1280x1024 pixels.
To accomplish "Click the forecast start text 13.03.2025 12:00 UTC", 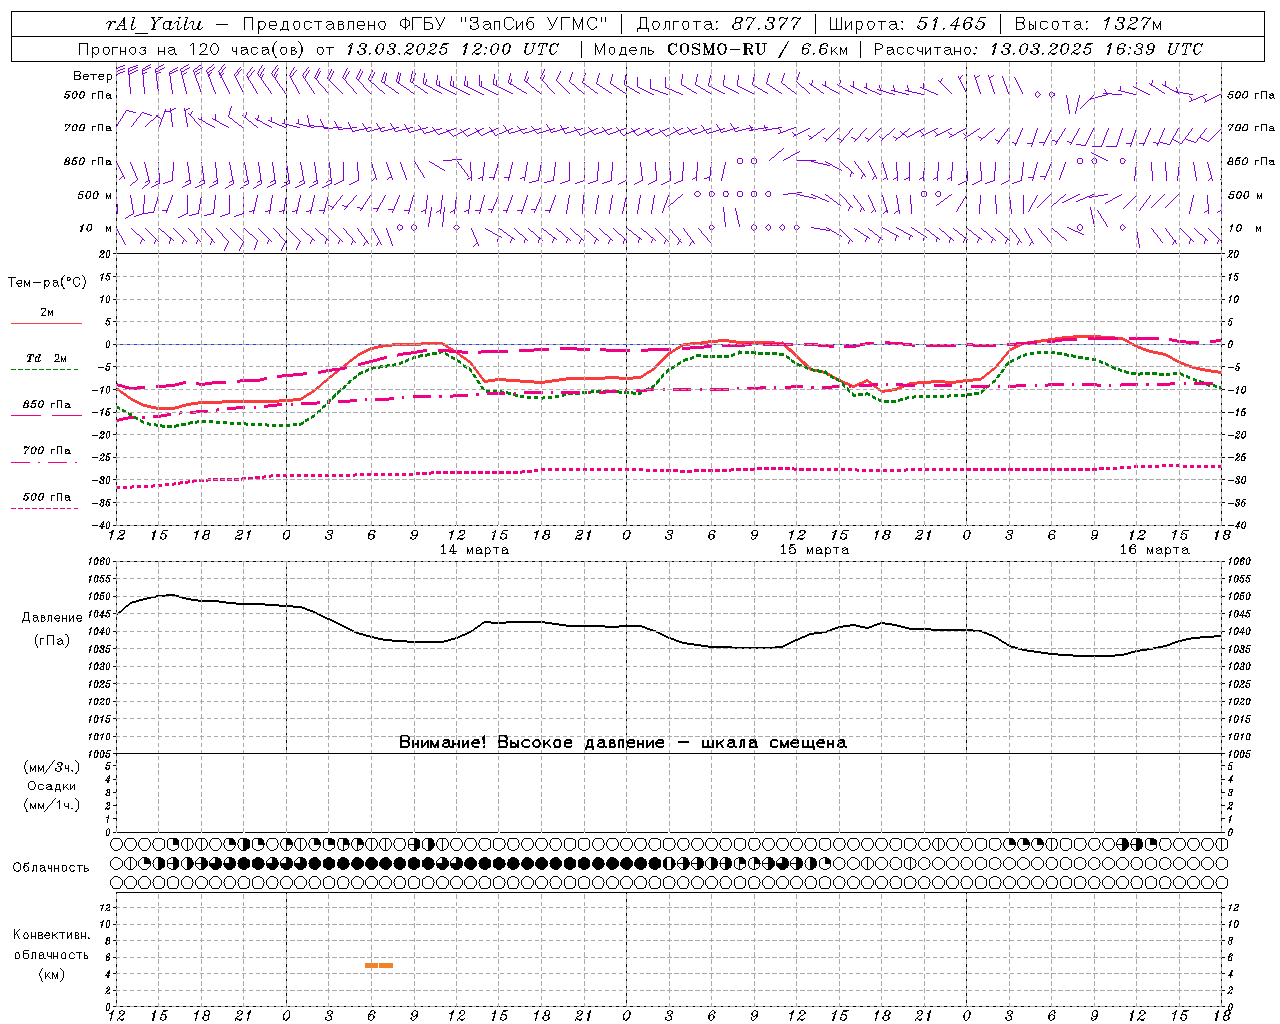I will click(x=452, y=49).
